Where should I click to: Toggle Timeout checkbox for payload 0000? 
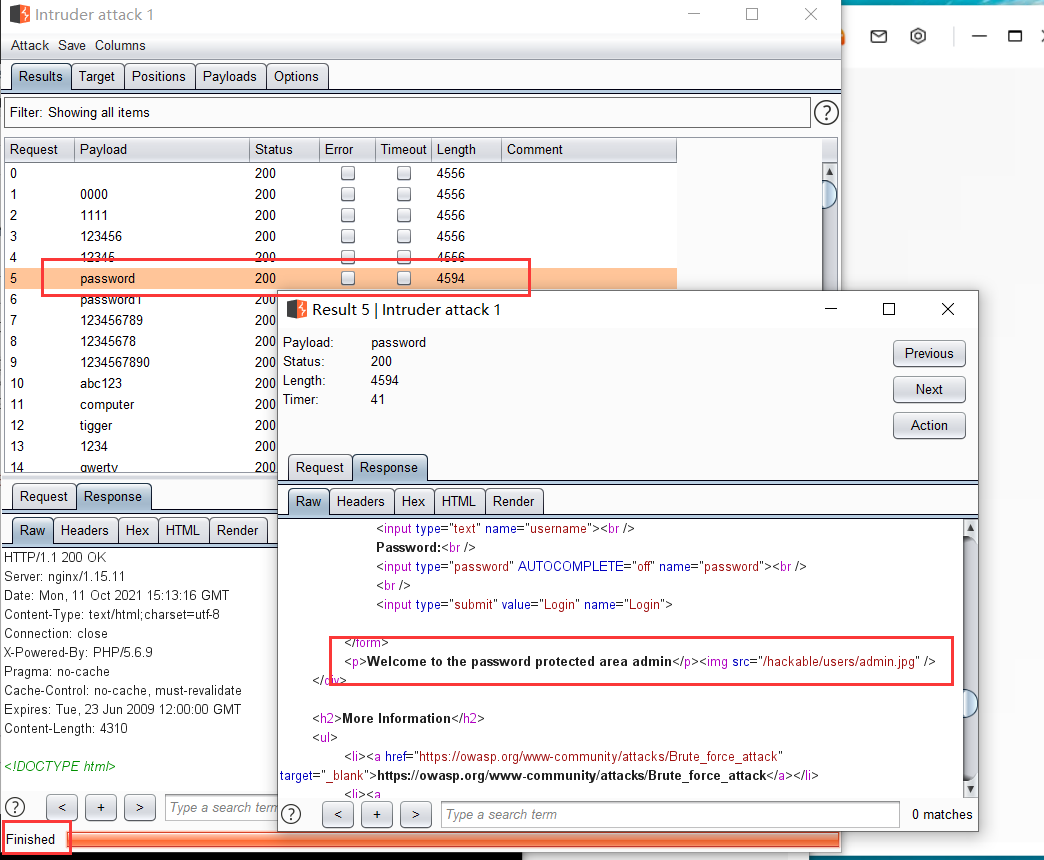click(403, 194)
